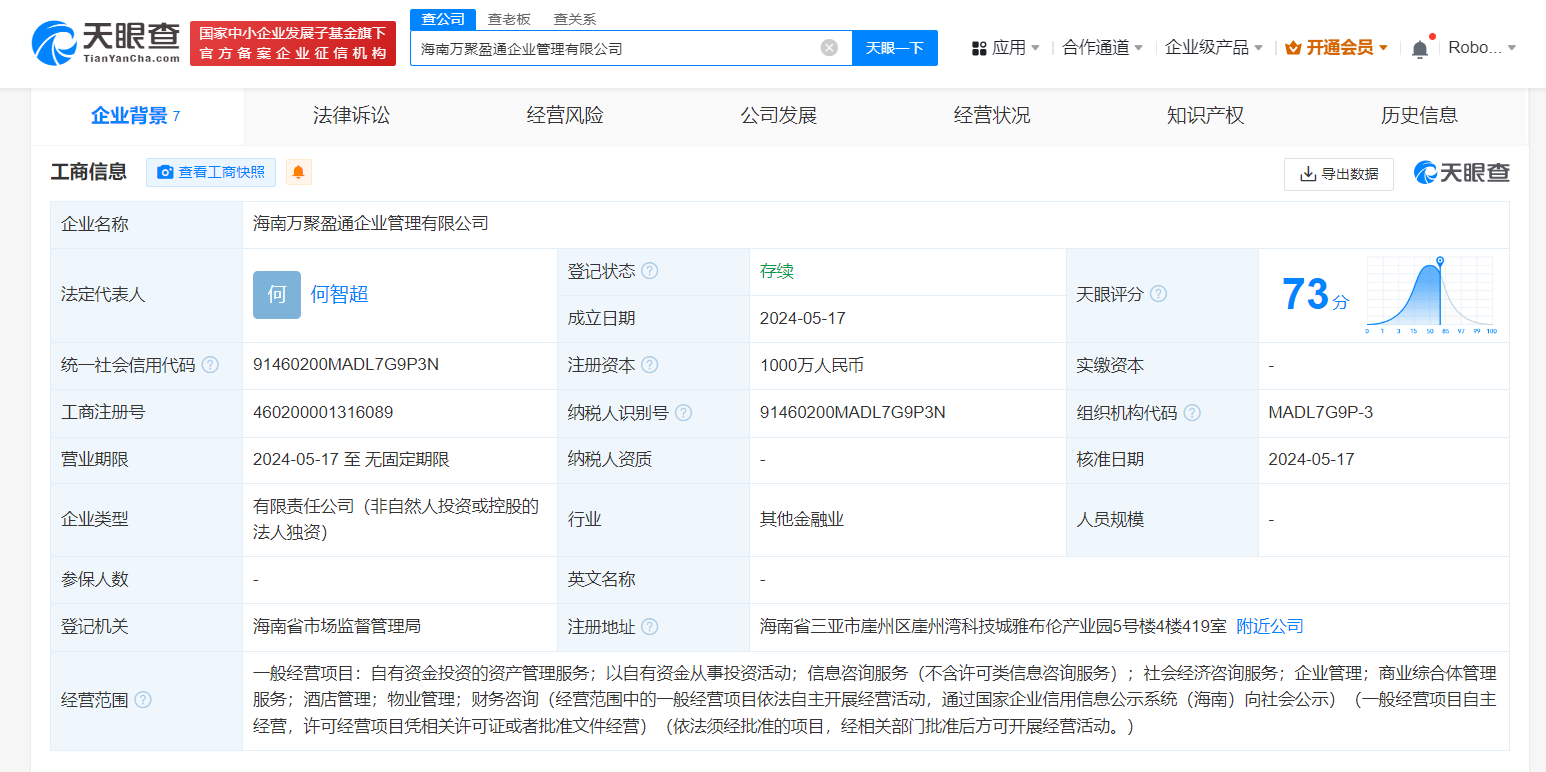Click the help icon next to 经营范围
The width and height of the screenshot is (1546, 772).
pyautogui.click(x=142, y=700)
